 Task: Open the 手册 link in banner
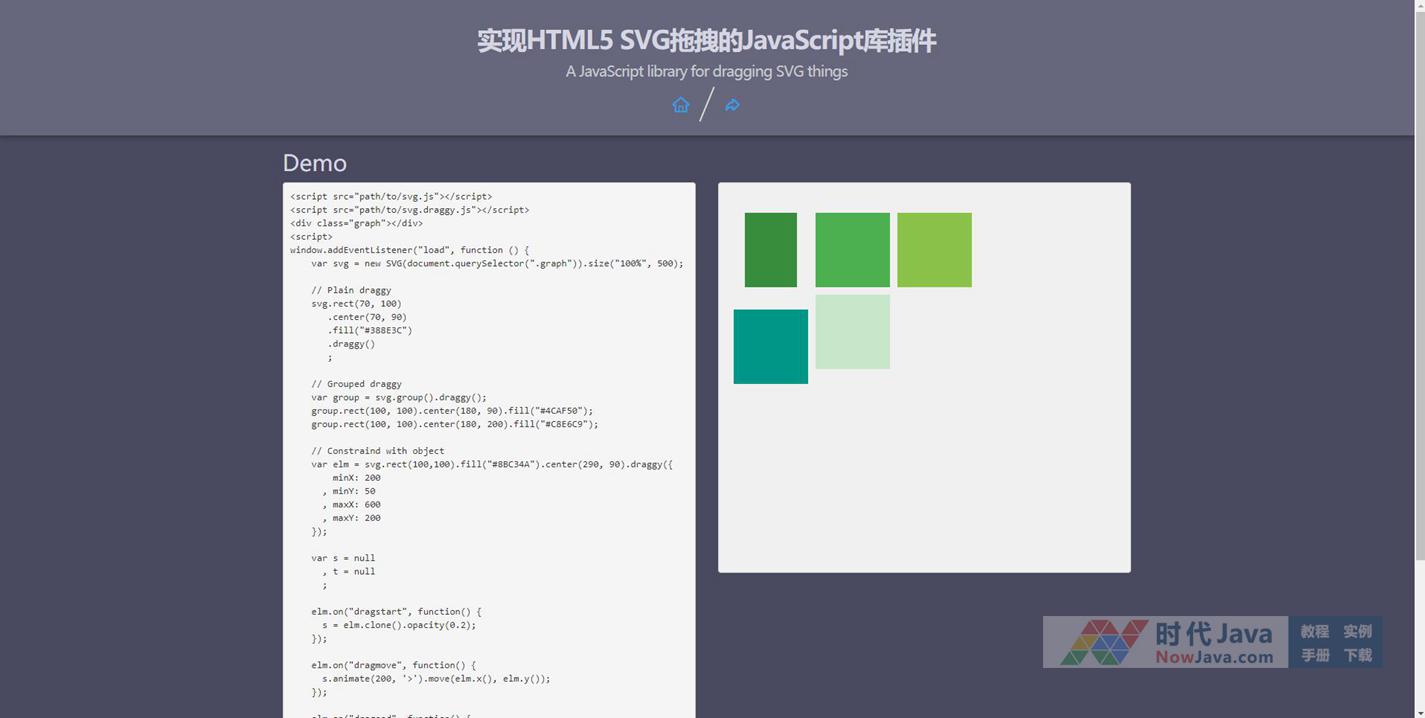(1314, 655)
